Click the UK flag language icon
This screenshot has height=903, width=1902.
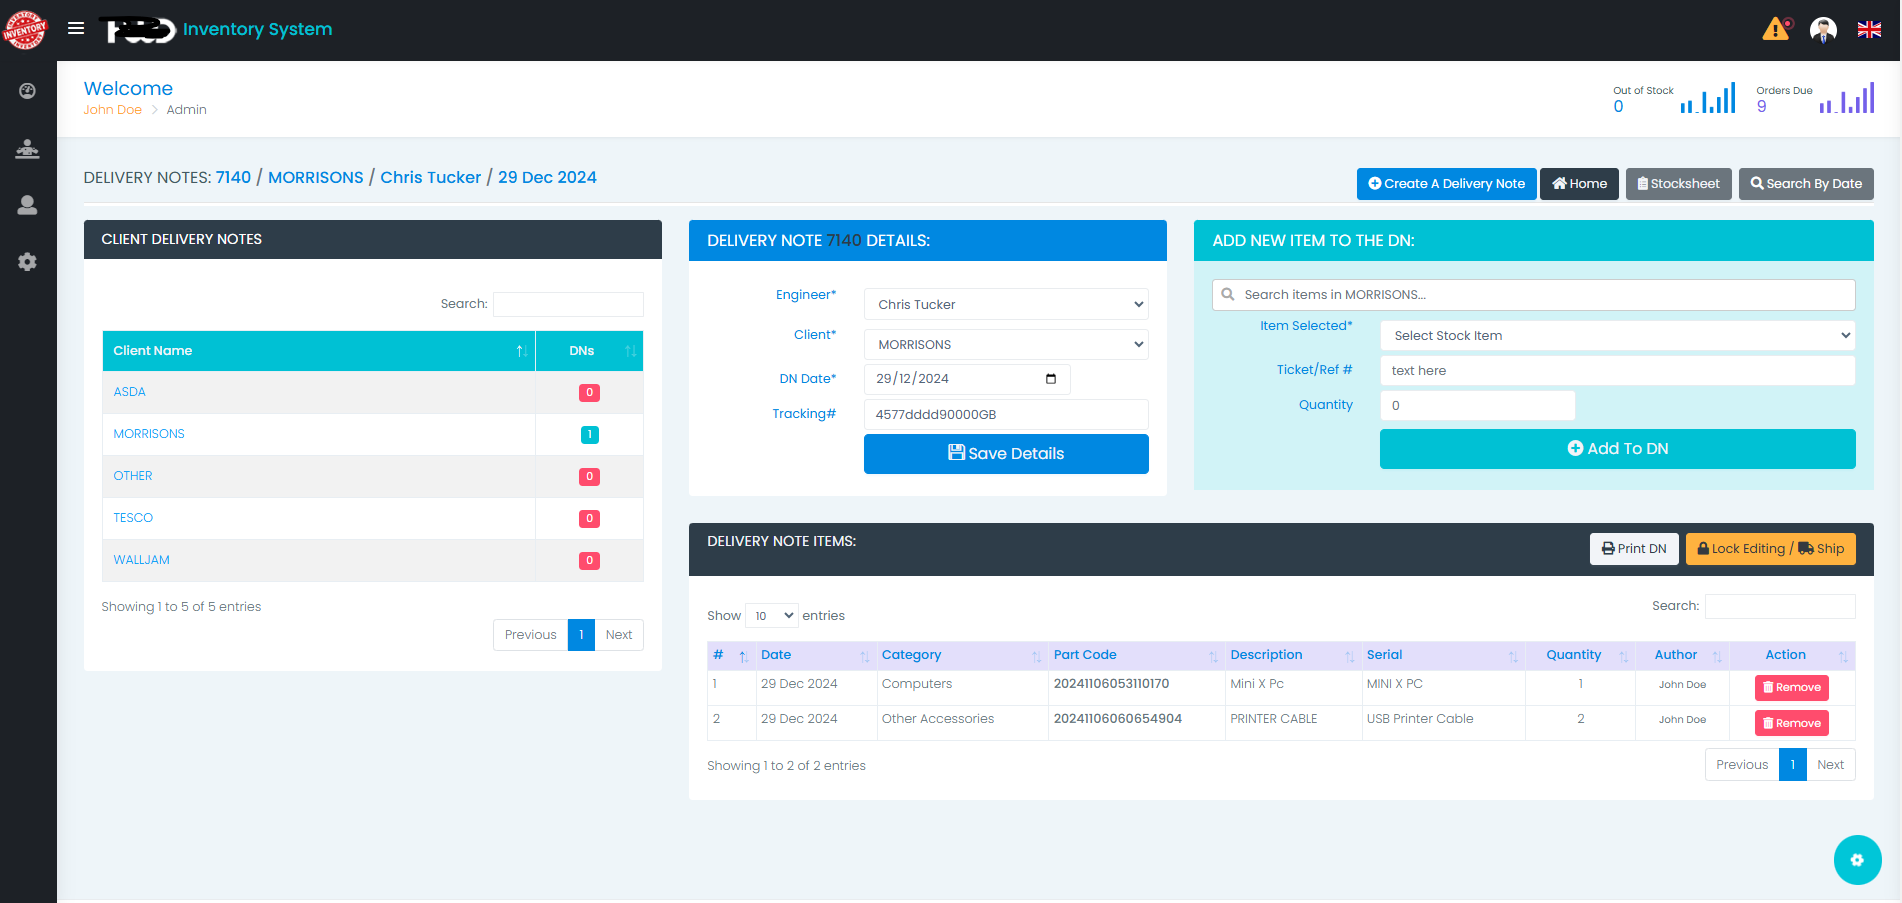pos(1869,30)
